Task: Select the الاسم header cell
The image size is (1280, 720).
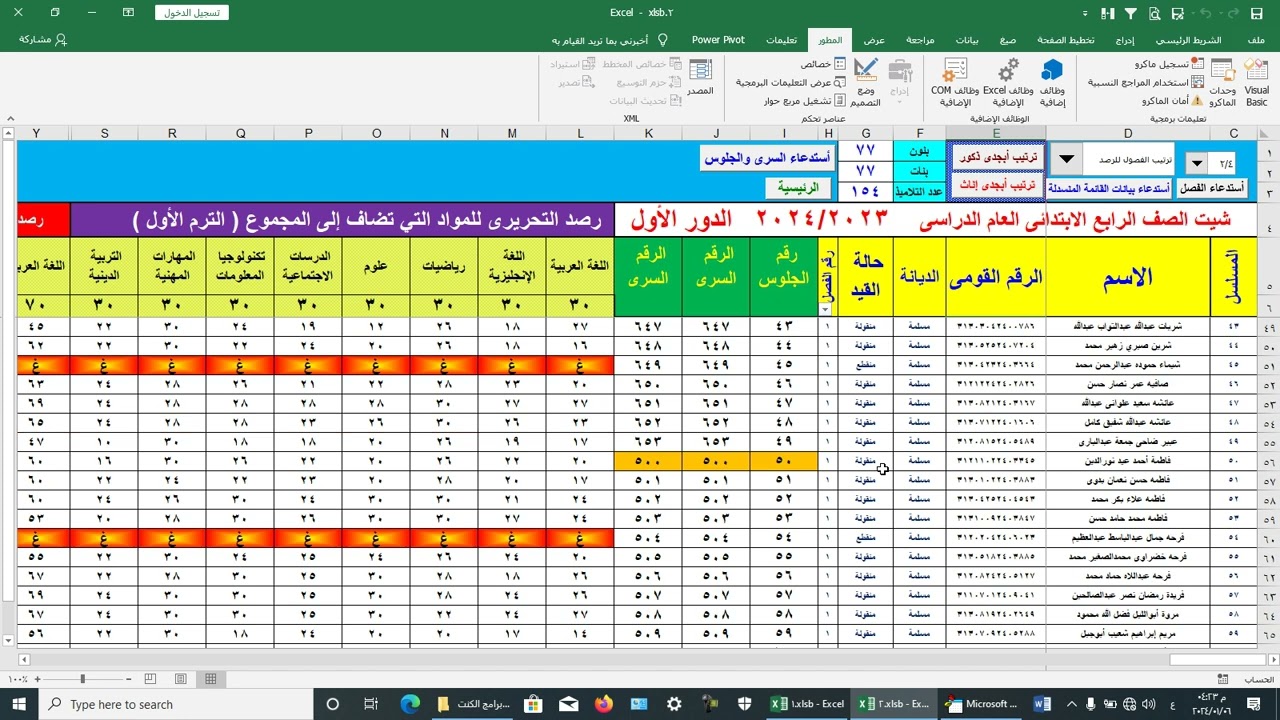Action: [x=1128, y=277]
